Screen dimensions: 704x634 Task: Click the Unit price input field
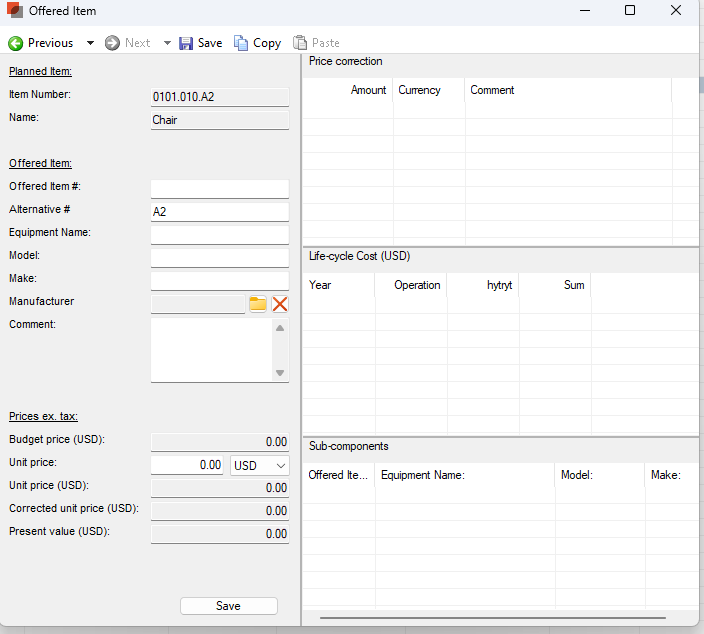[187, 466]
